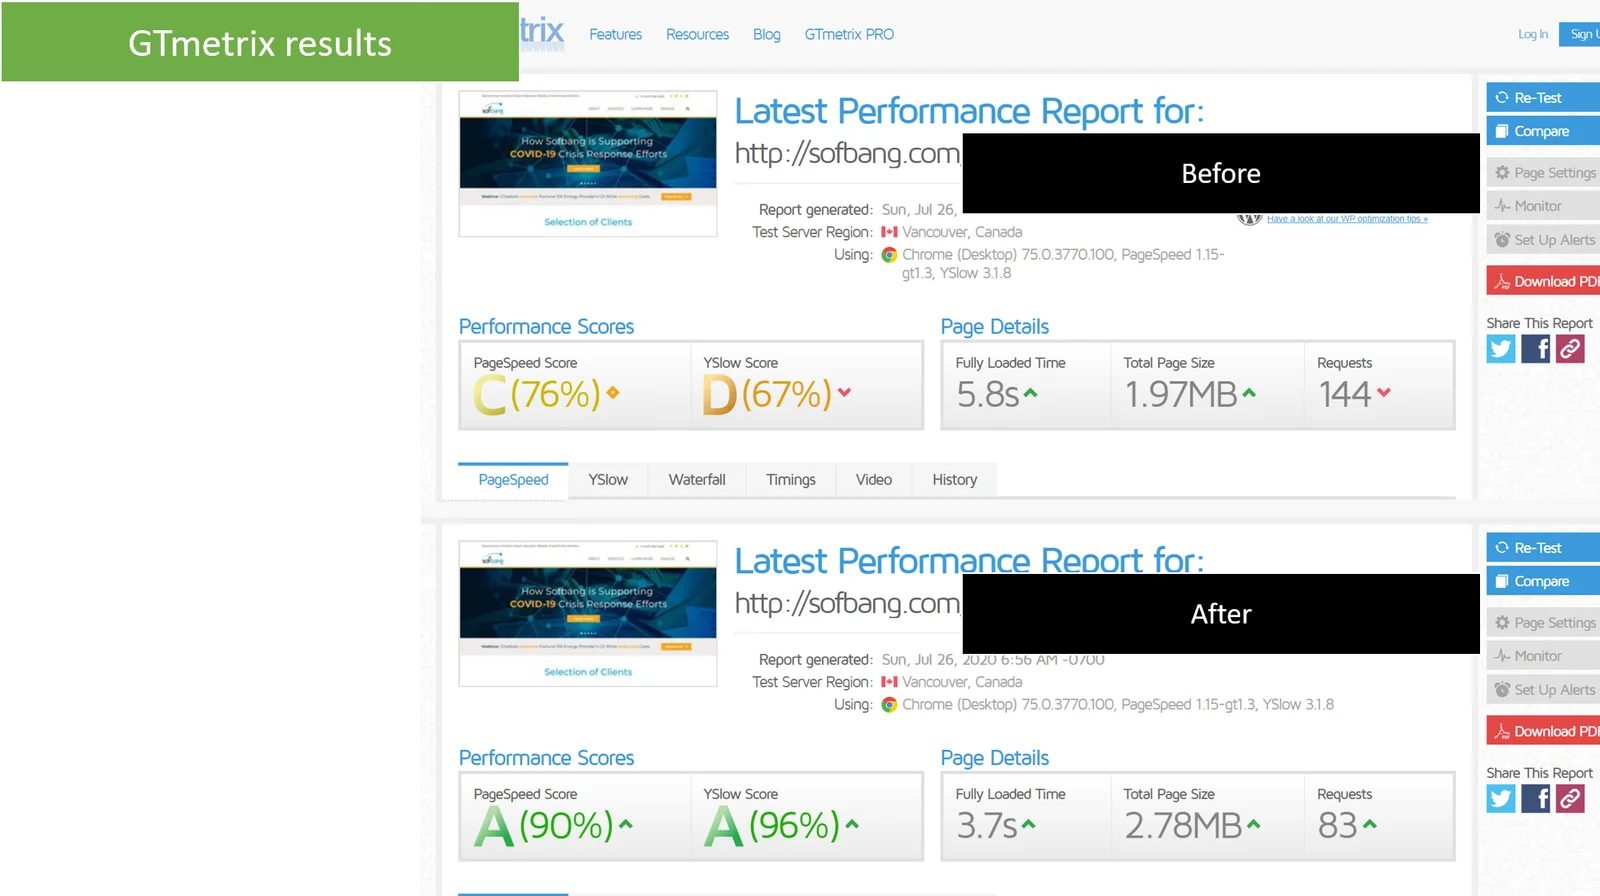This screenshot has height=896, width=1600.
Task: Share After report on Facebook
Action: 1536,799
